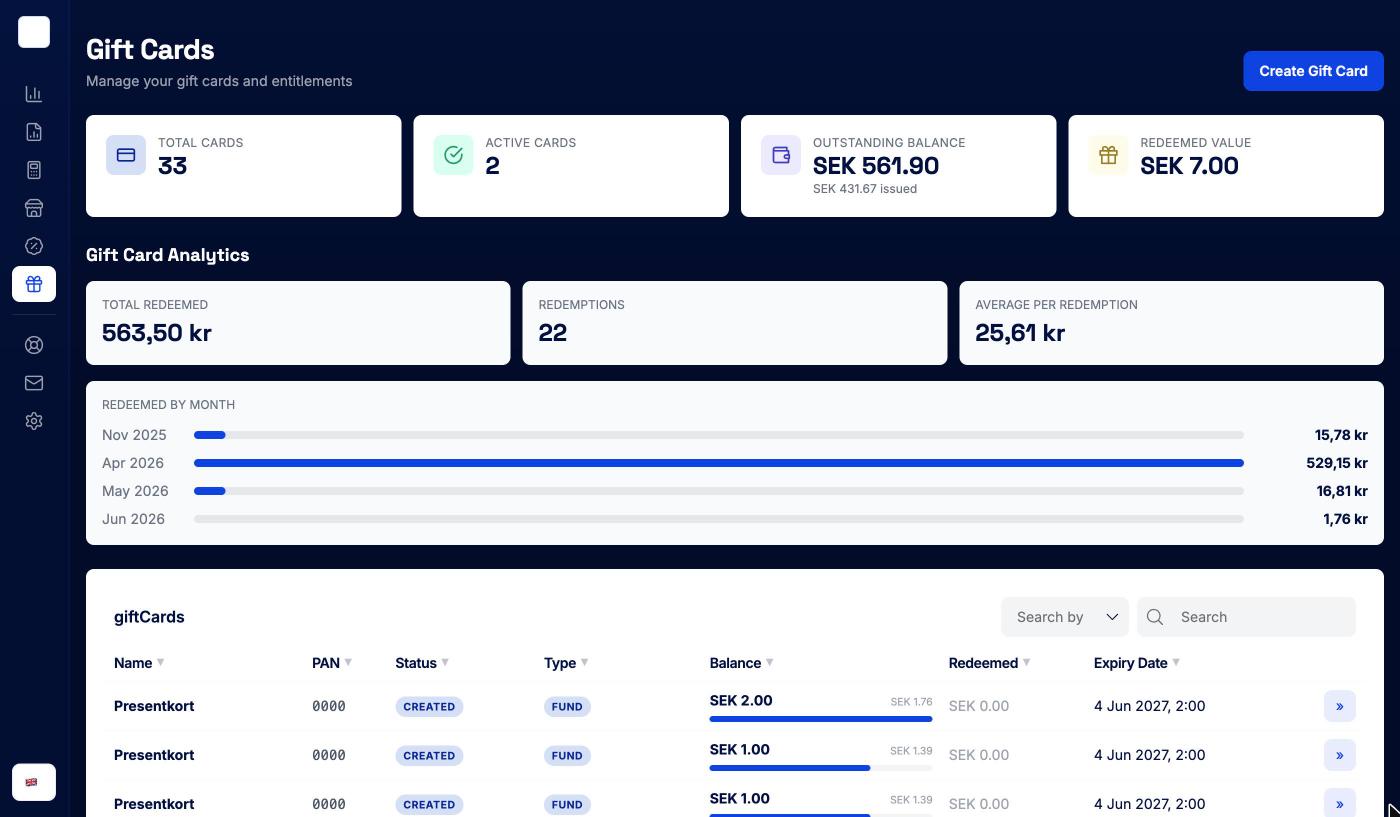Click CREATED status badge in first row
1400x817 pixels.
(x=429, y=706)
